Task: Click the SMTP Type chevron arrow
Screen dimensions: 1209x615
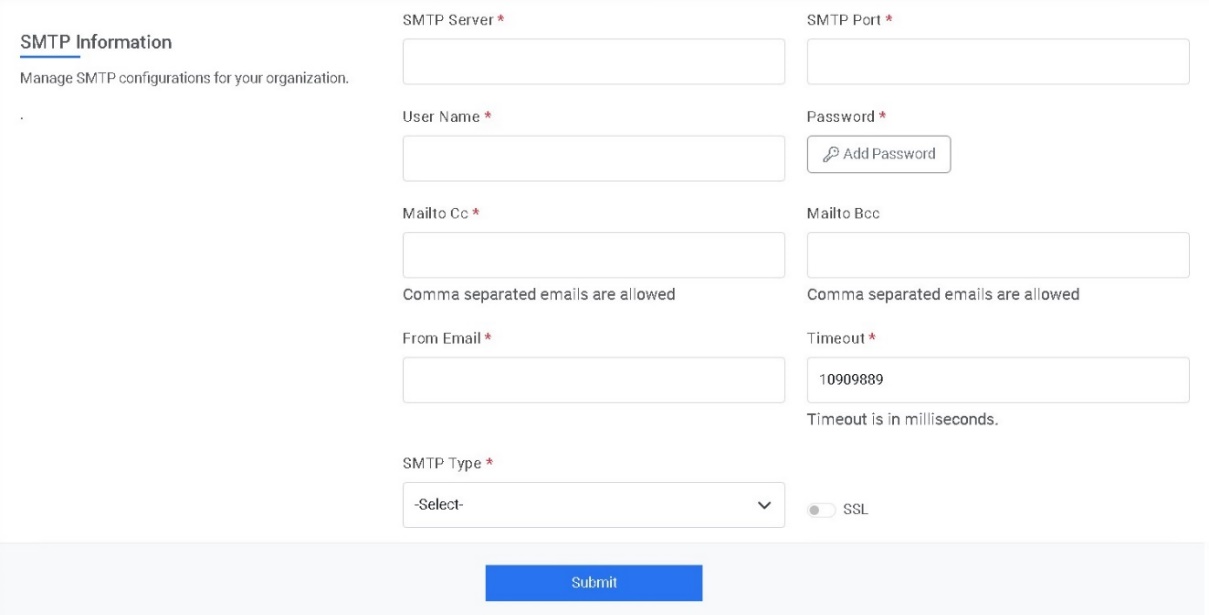Action: click(765, 505)
